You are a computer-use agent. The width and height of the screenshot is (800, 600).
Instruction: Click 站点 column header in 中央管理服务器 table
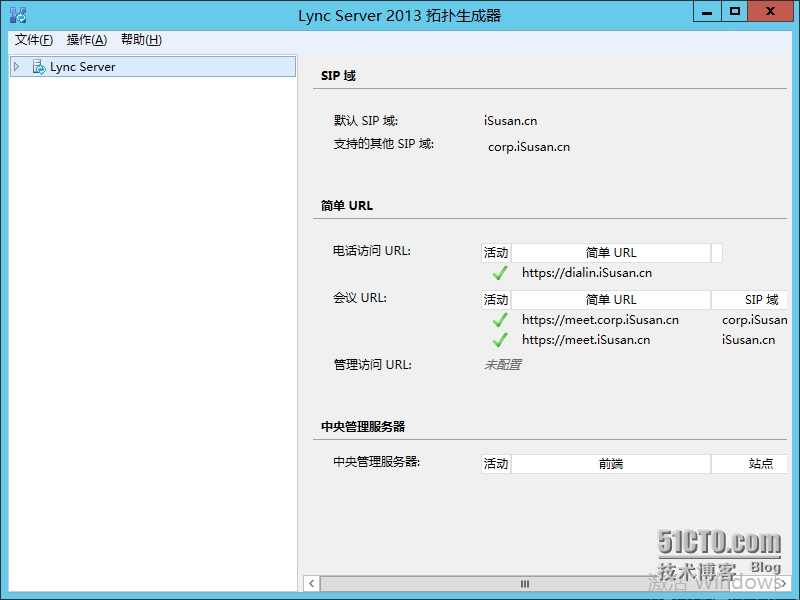749,464
